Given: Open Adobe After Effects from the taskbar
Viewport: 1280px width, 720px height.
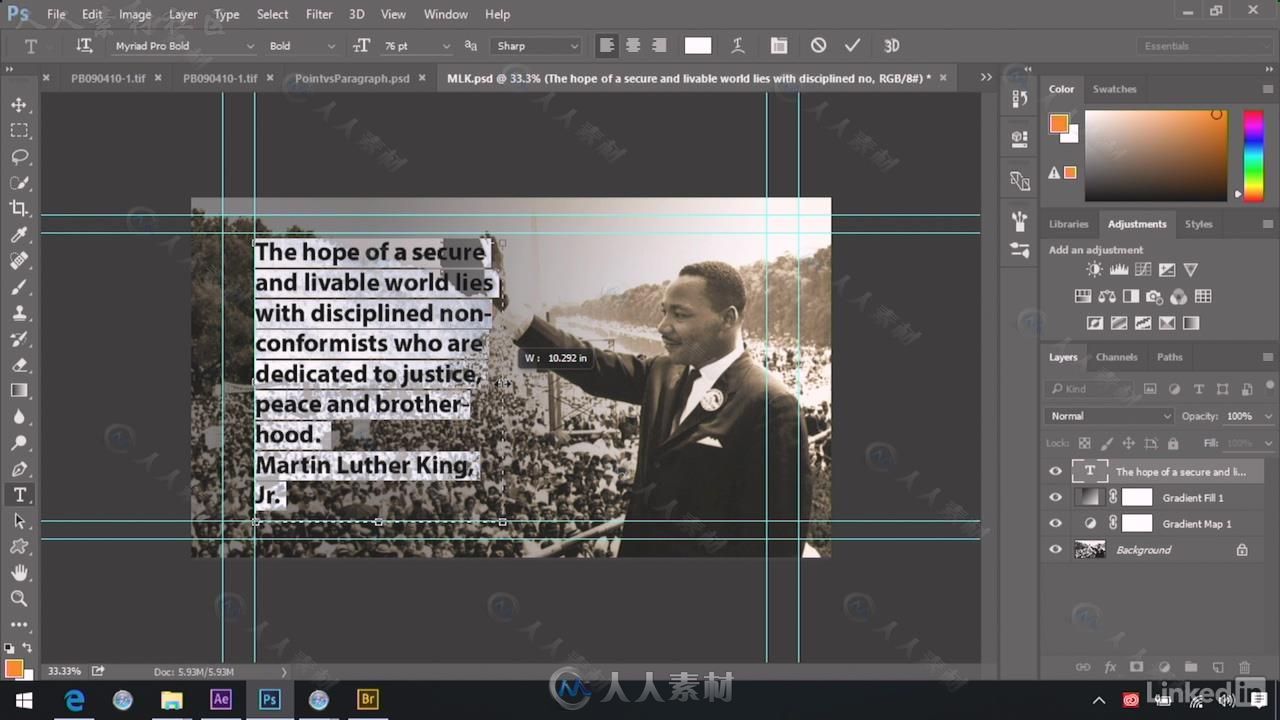Looking at the screenshot, I should point(221,700).
